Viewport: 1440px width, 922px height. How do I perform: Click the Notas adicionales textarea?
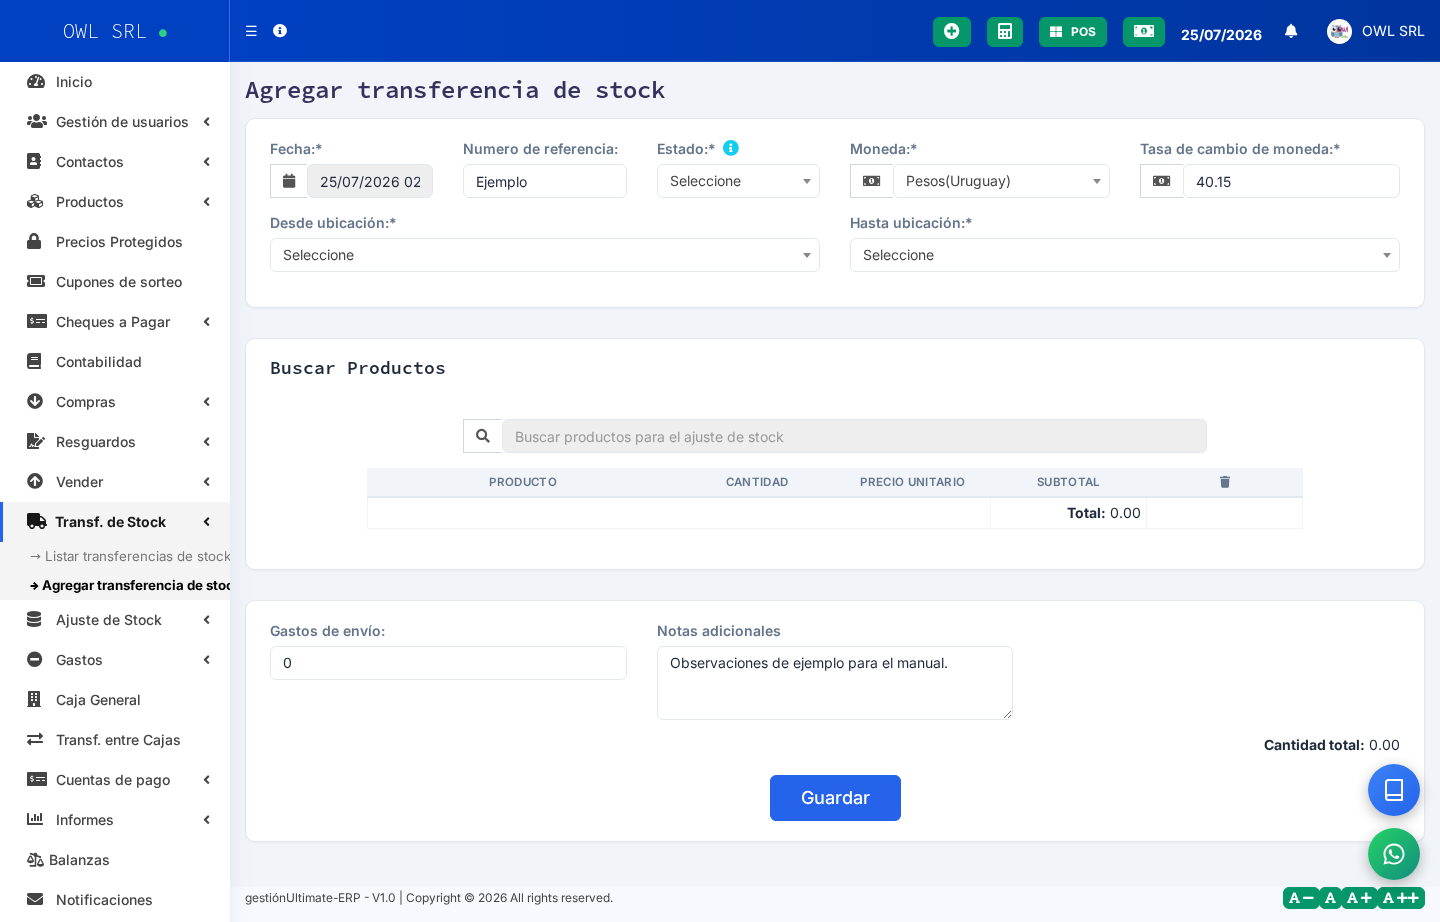click(835, 683)
